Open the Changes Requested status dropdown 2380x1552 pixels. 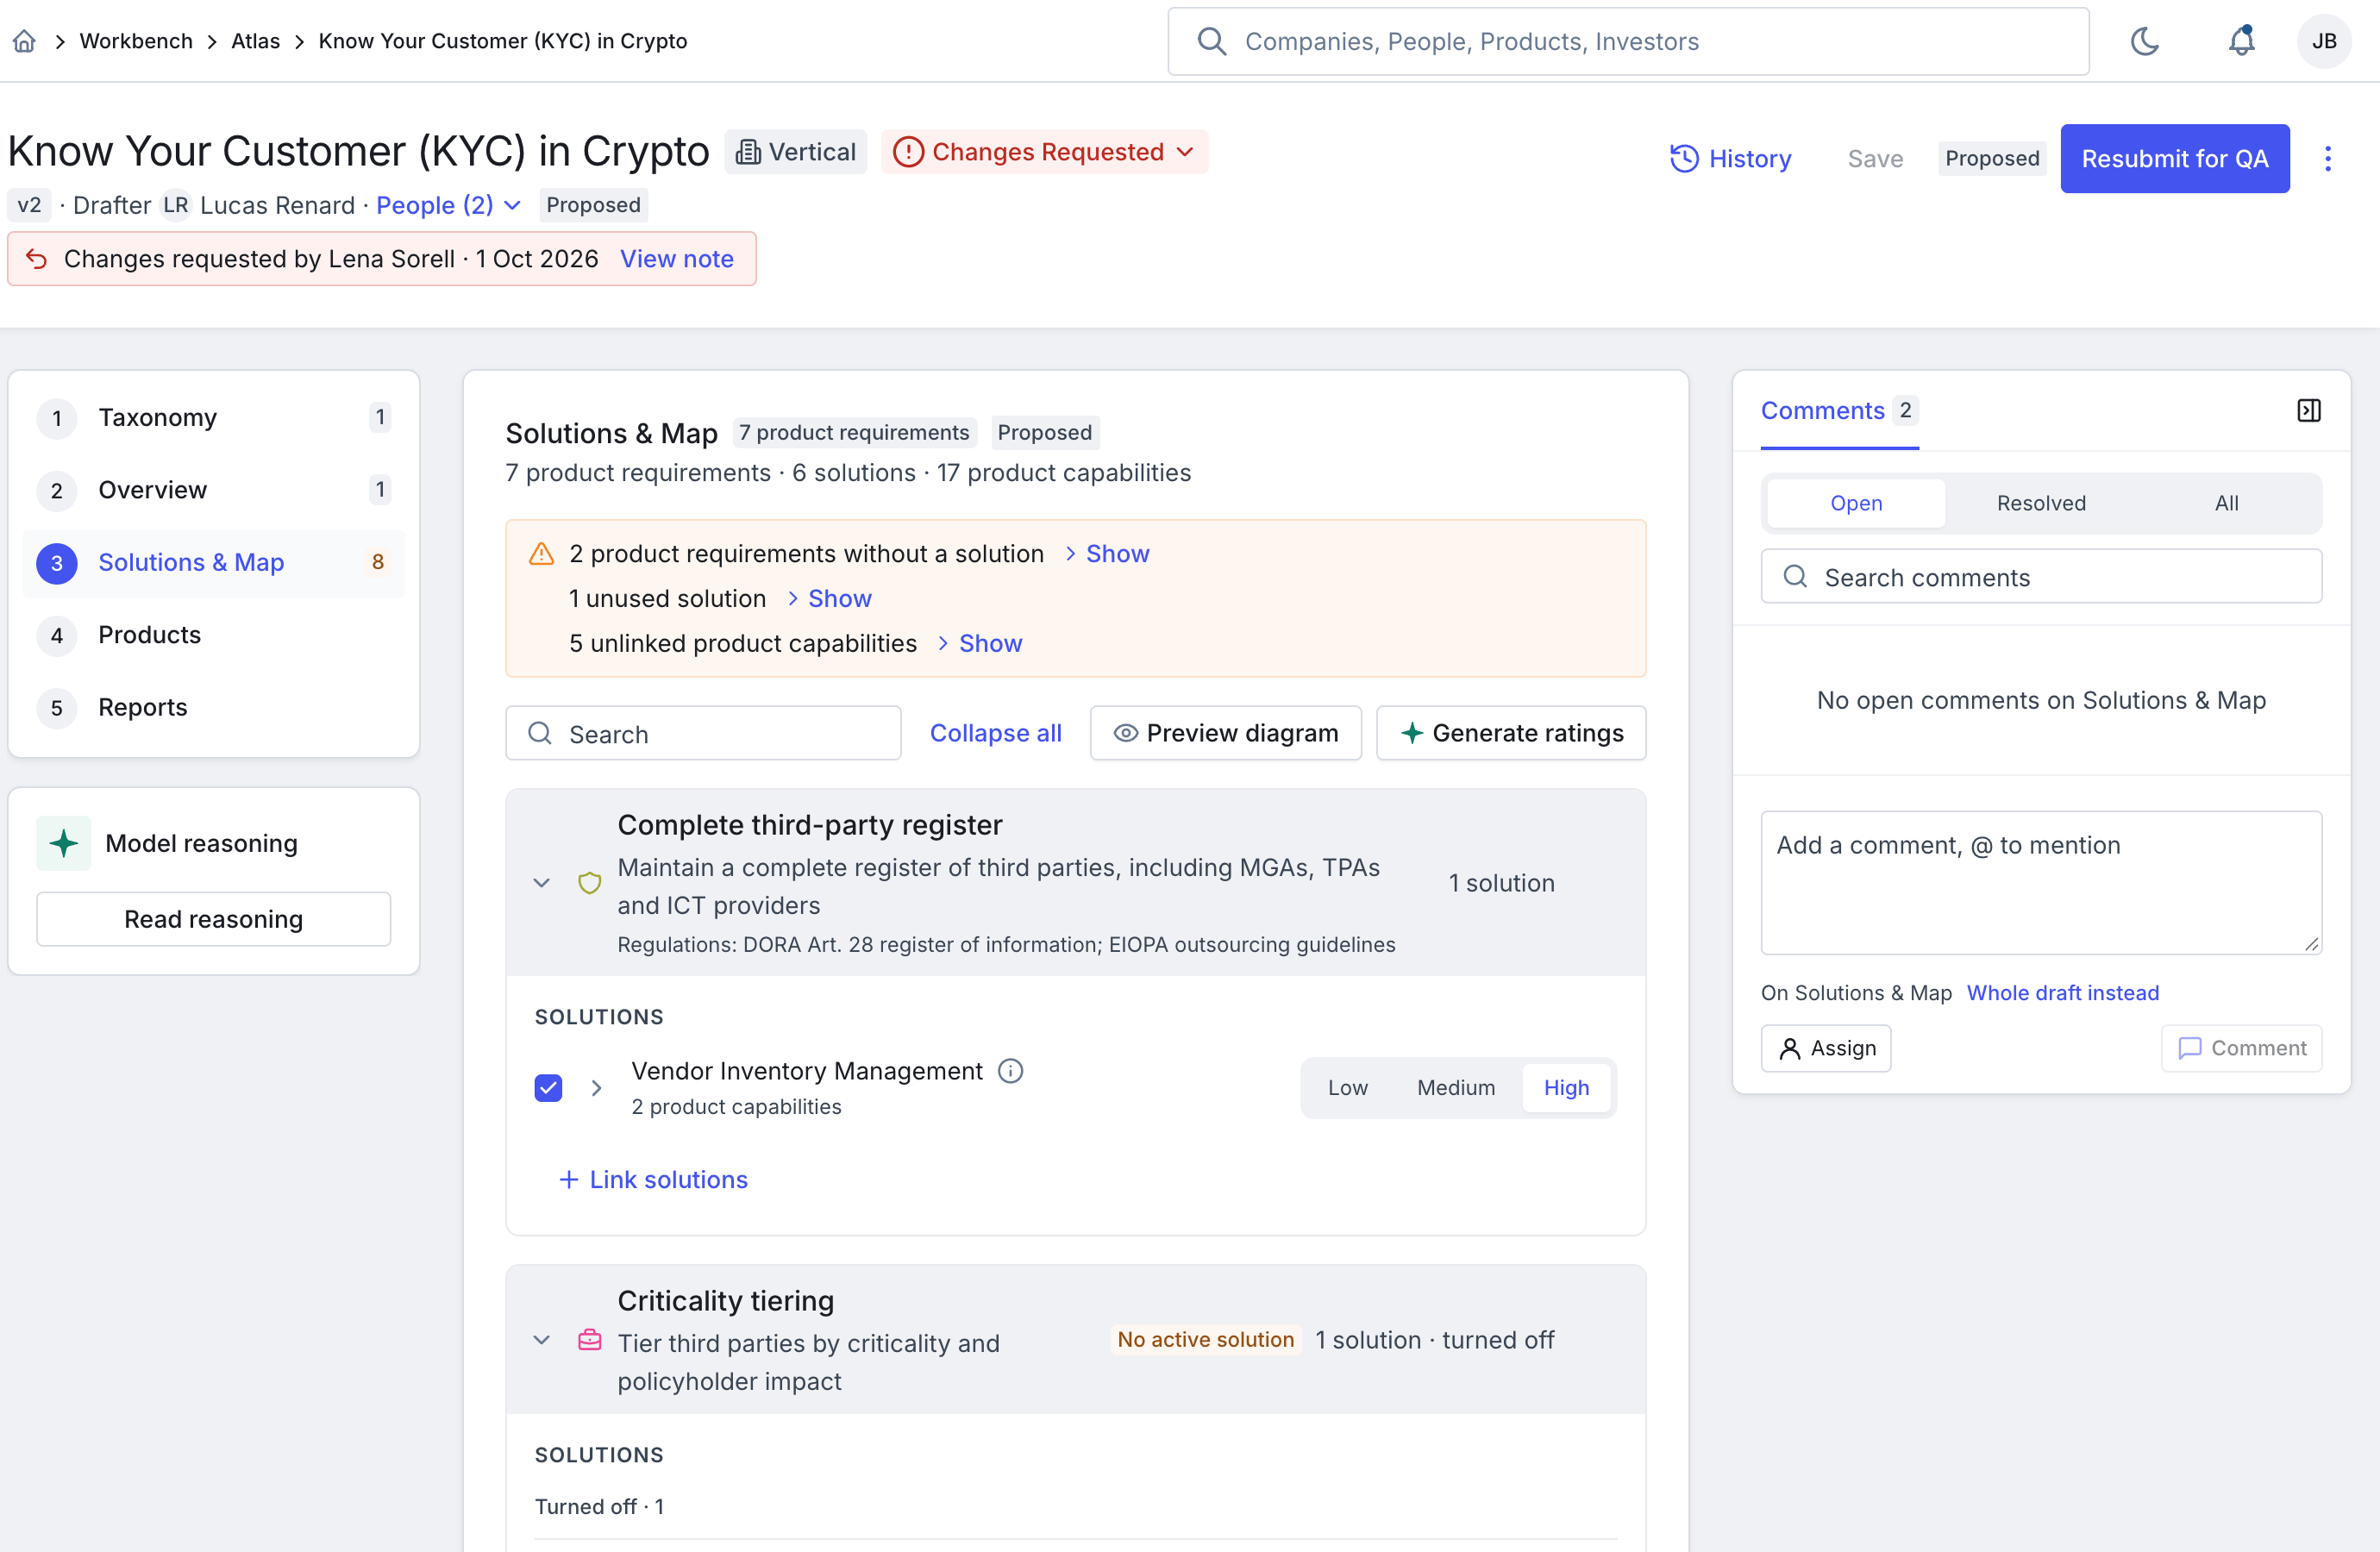click(1044, 152)
